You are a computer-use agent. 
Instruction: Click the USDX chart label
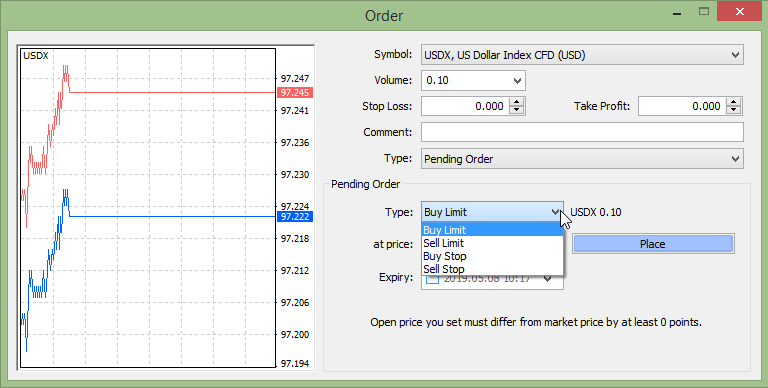tap(36, 56)
